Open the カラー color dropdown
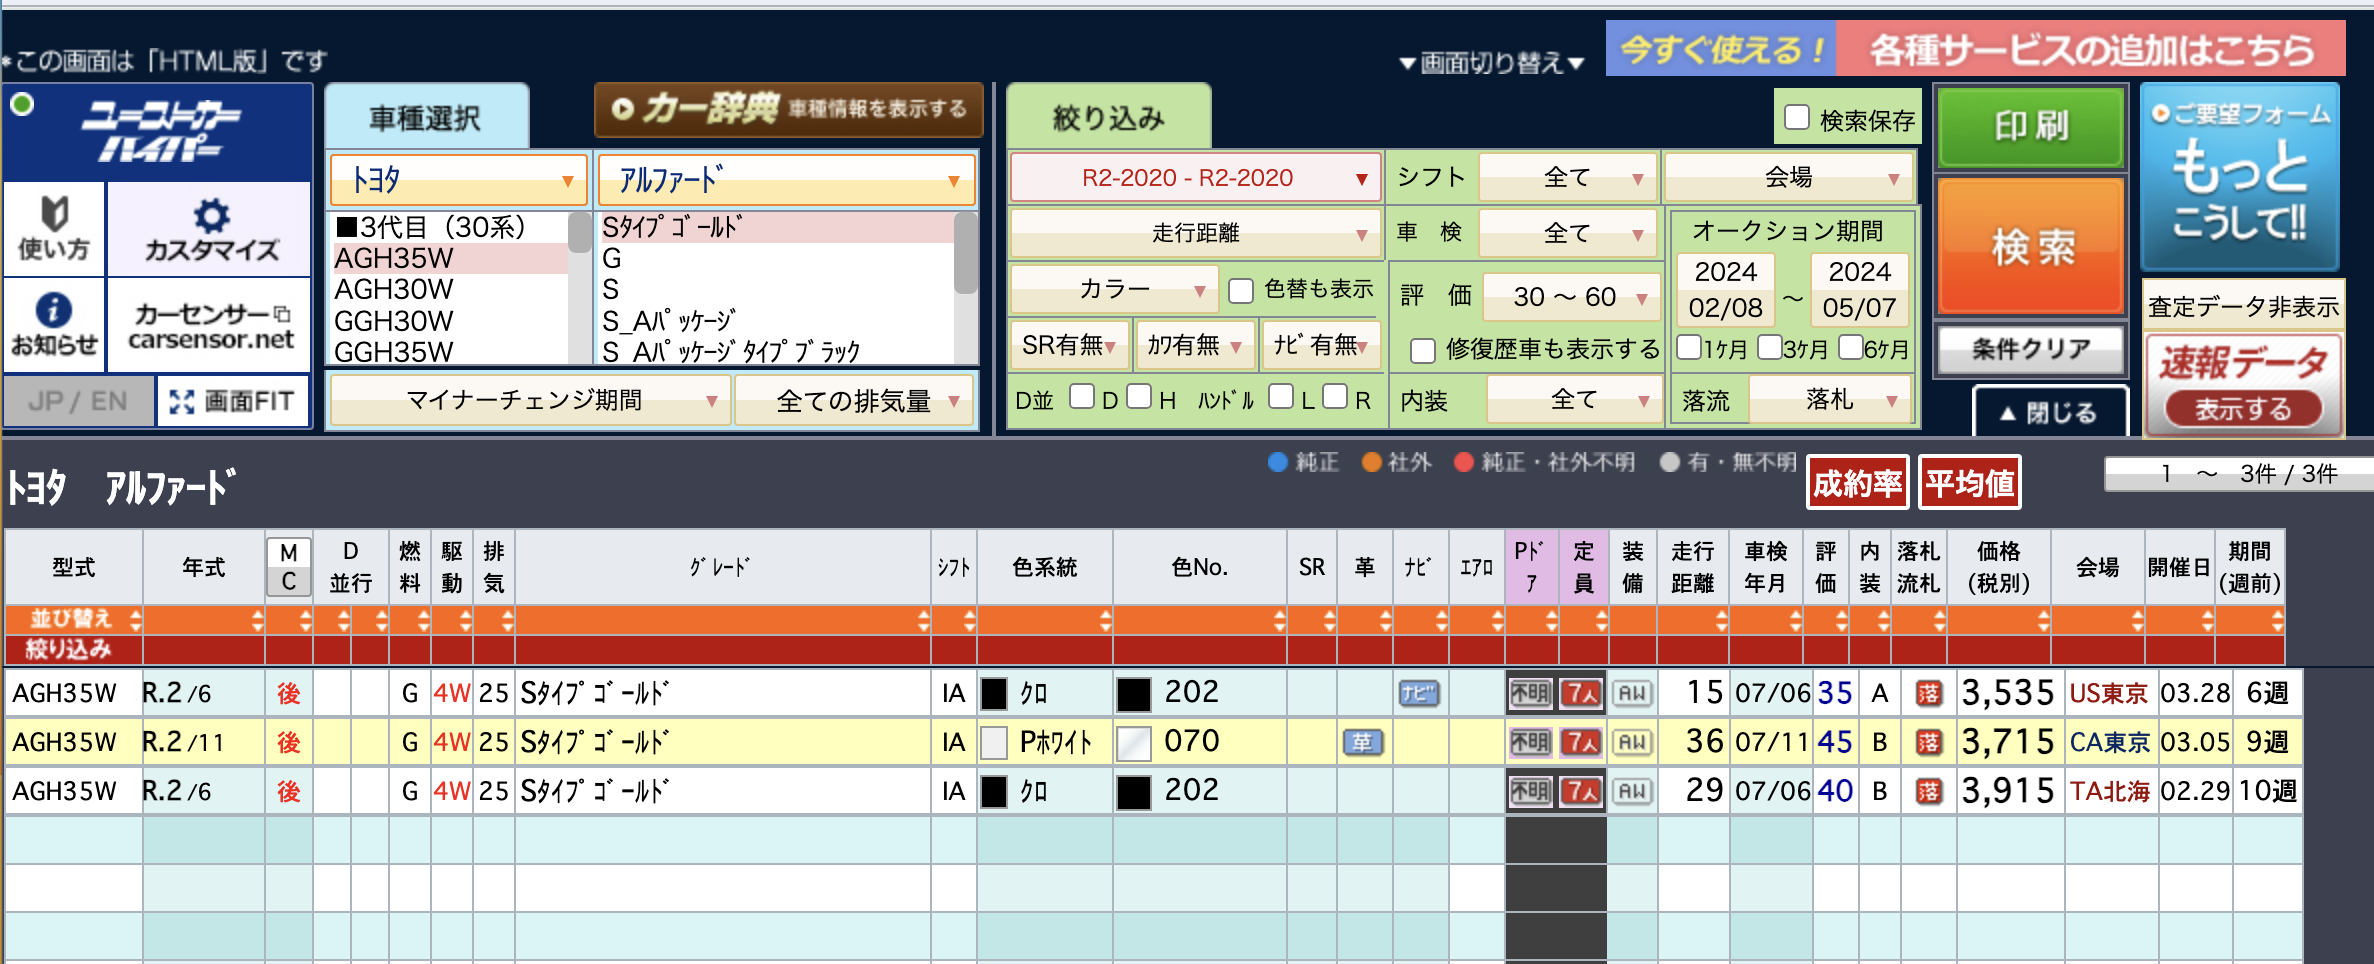Screen dimensions: 2374x964 (x=1114, y=290)
